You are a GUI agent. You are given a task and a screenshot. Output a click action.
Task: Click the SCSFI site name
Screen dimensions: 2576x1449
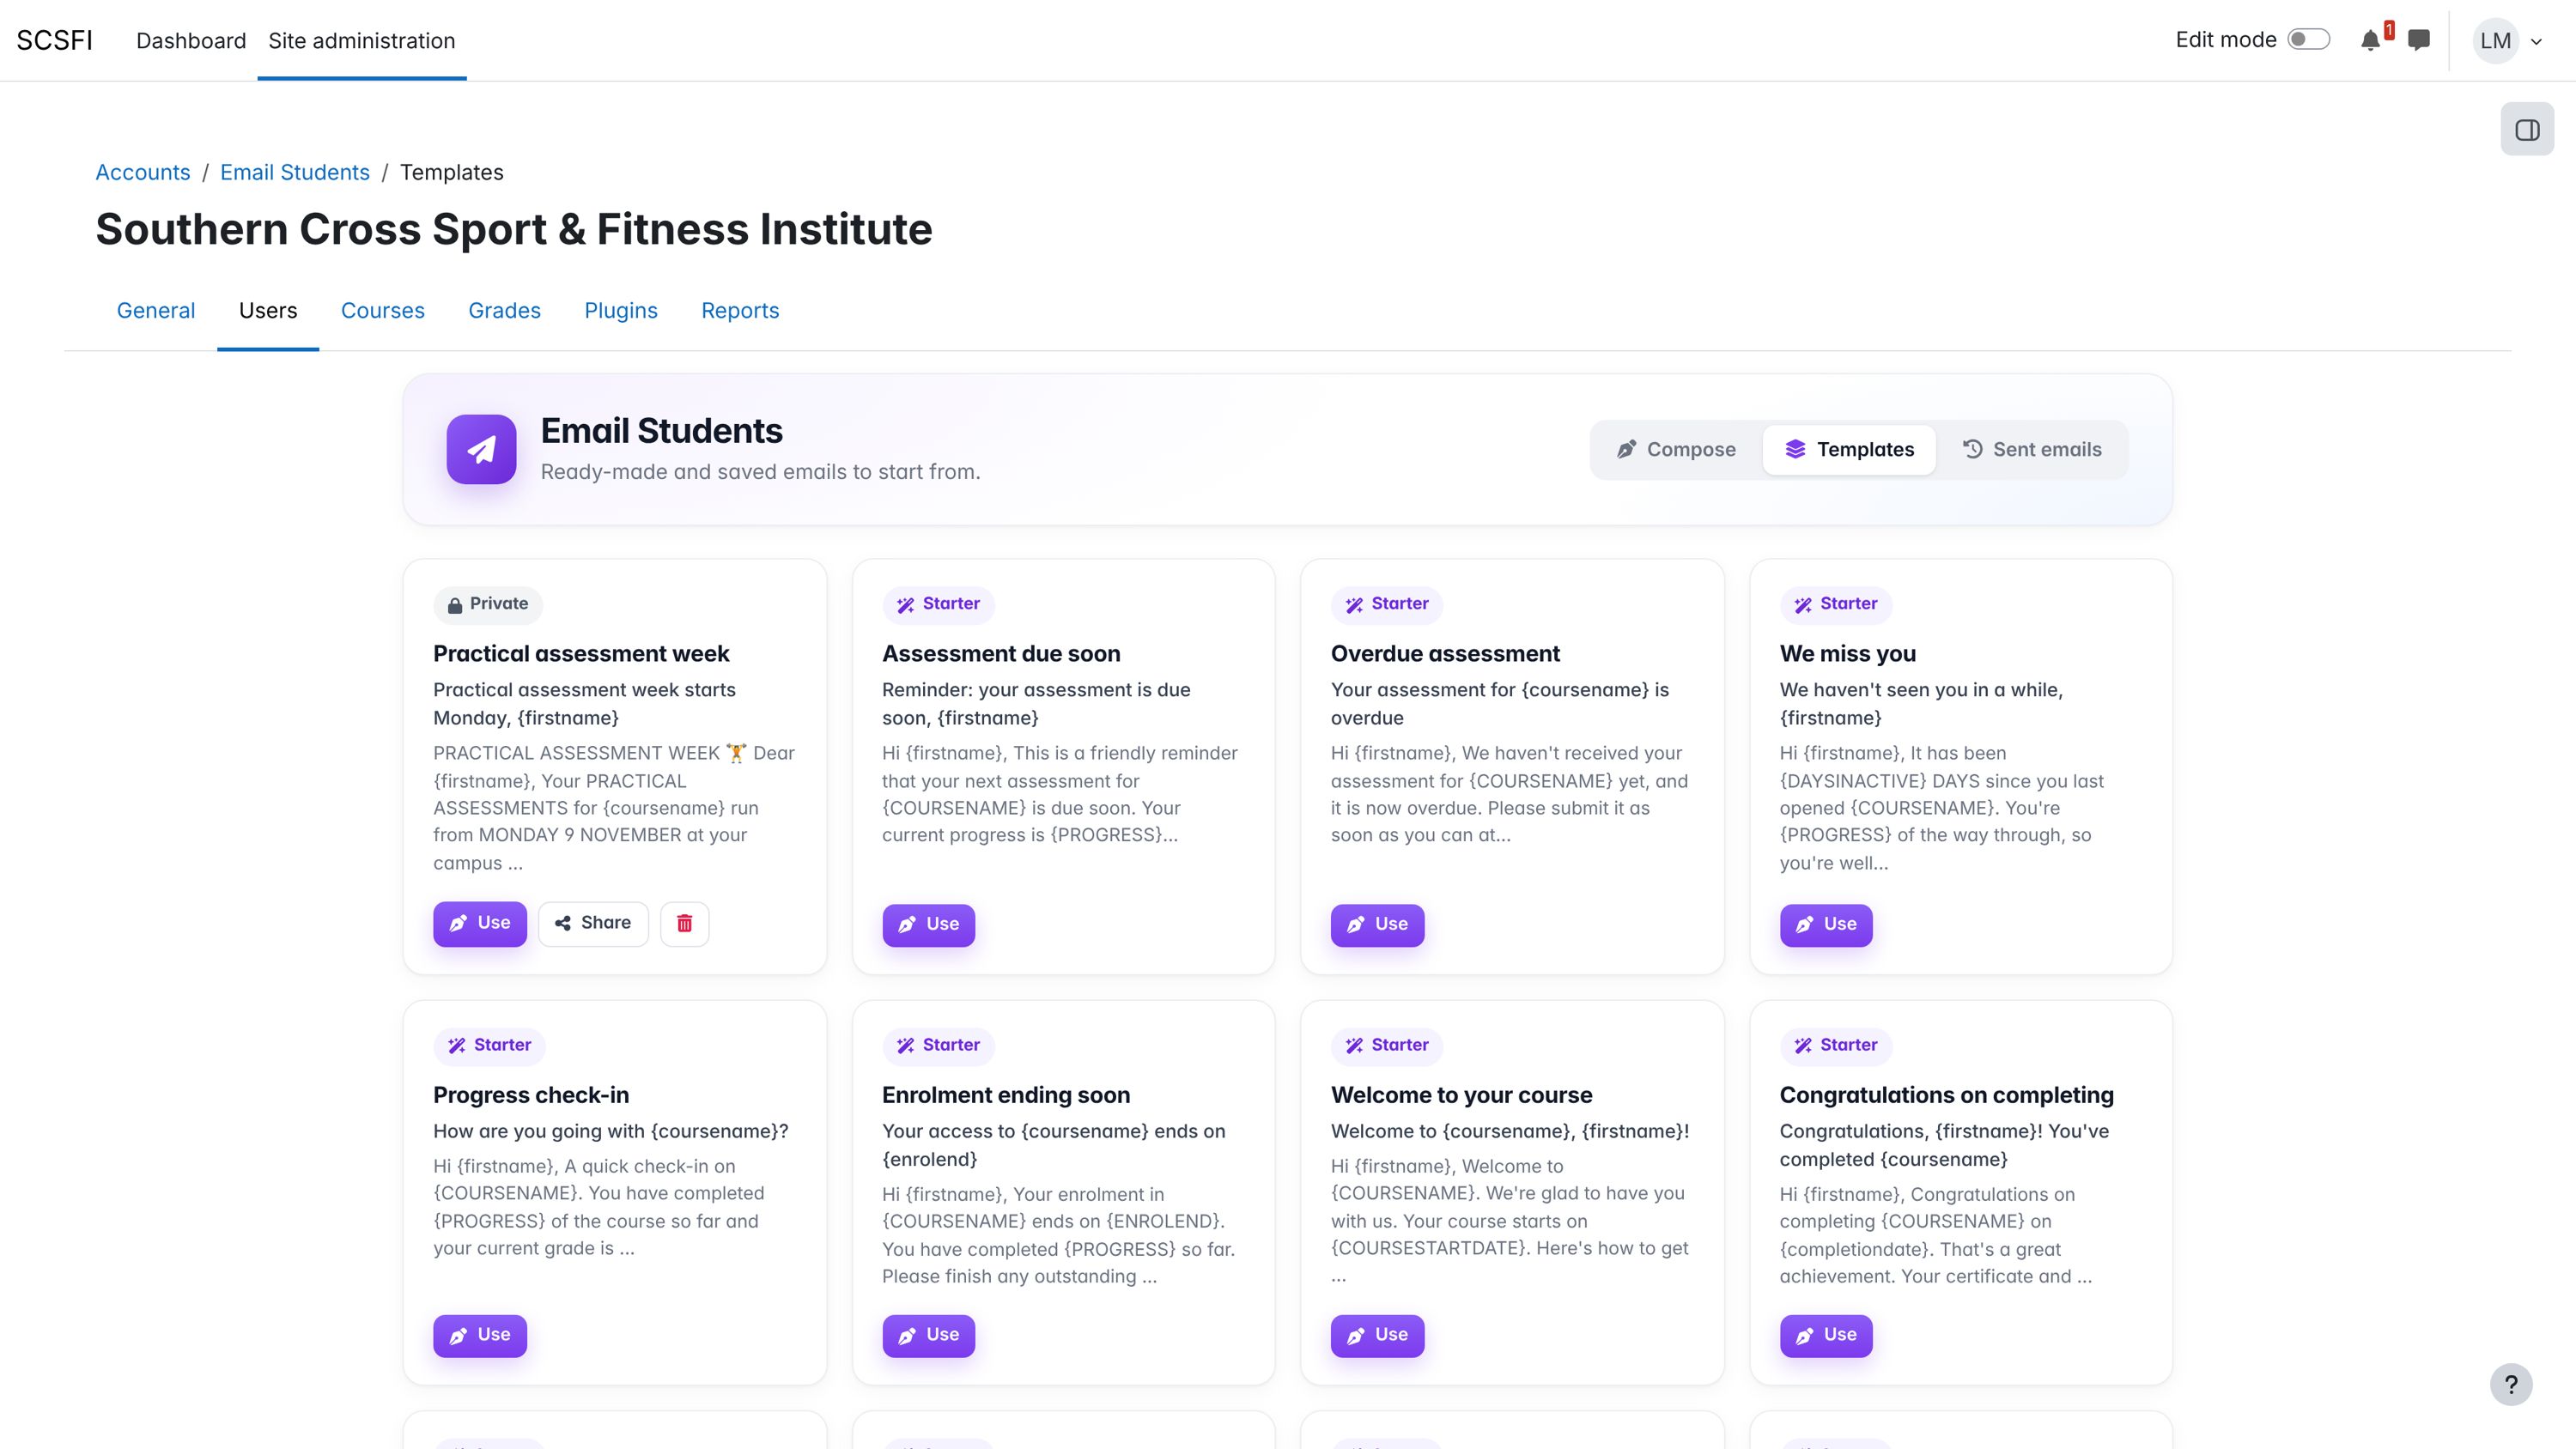pos(55,41)
